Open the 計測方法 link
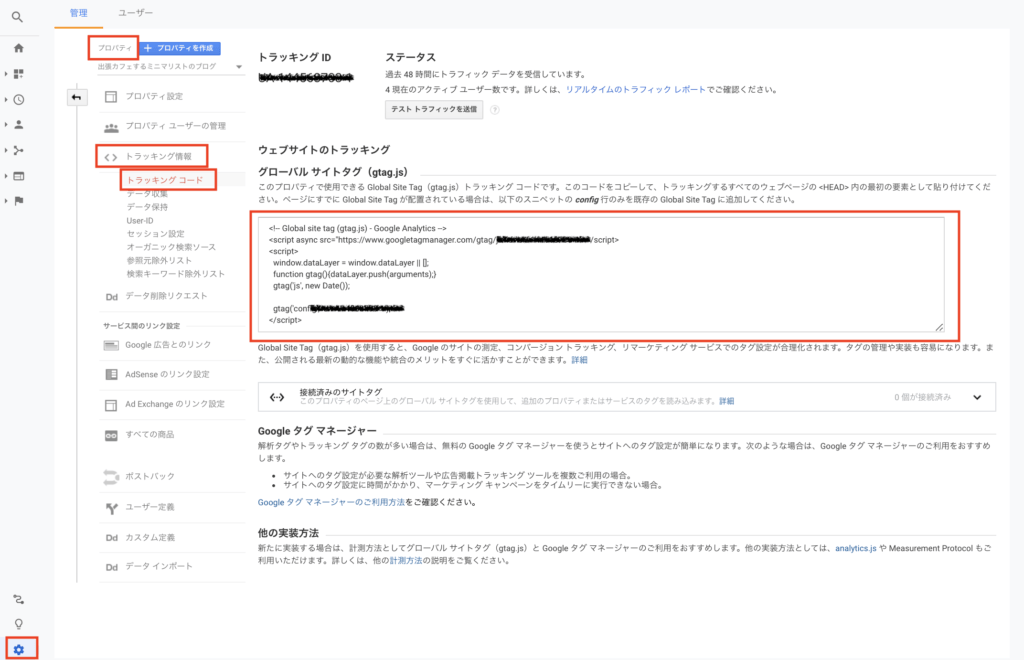 tap(406, 561)
